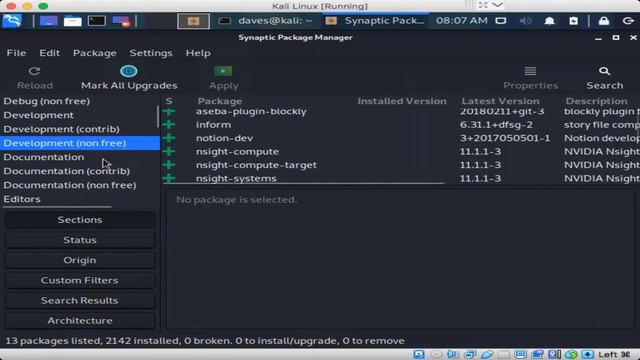The image size is (640, 360).
Task: Select the nsight-compute package name
Action: [237, 151]
